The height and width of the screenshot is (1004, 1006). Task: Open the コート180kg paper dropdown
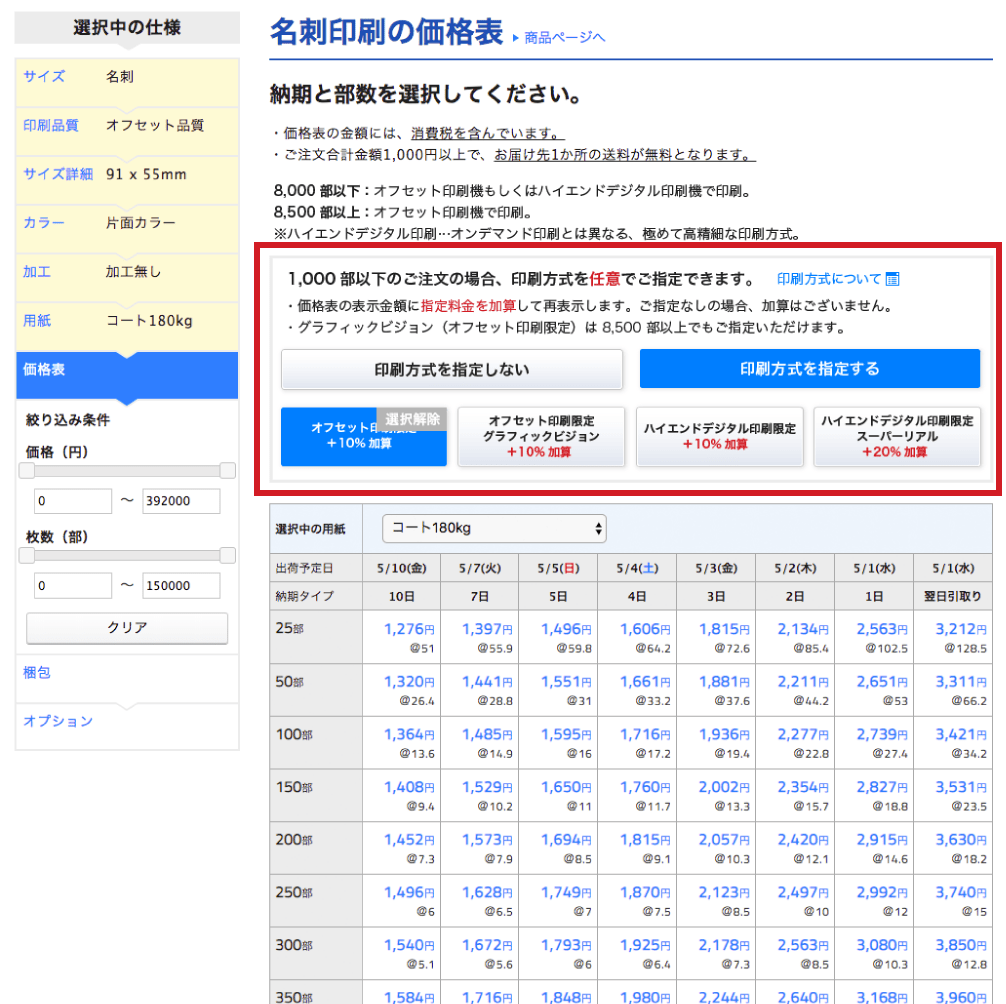tap(494, 527)
